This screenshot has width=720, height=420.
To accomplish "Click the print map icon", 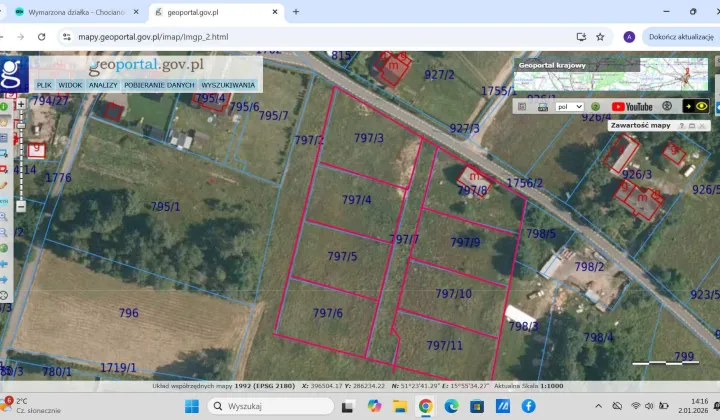I will click(543, 107).
